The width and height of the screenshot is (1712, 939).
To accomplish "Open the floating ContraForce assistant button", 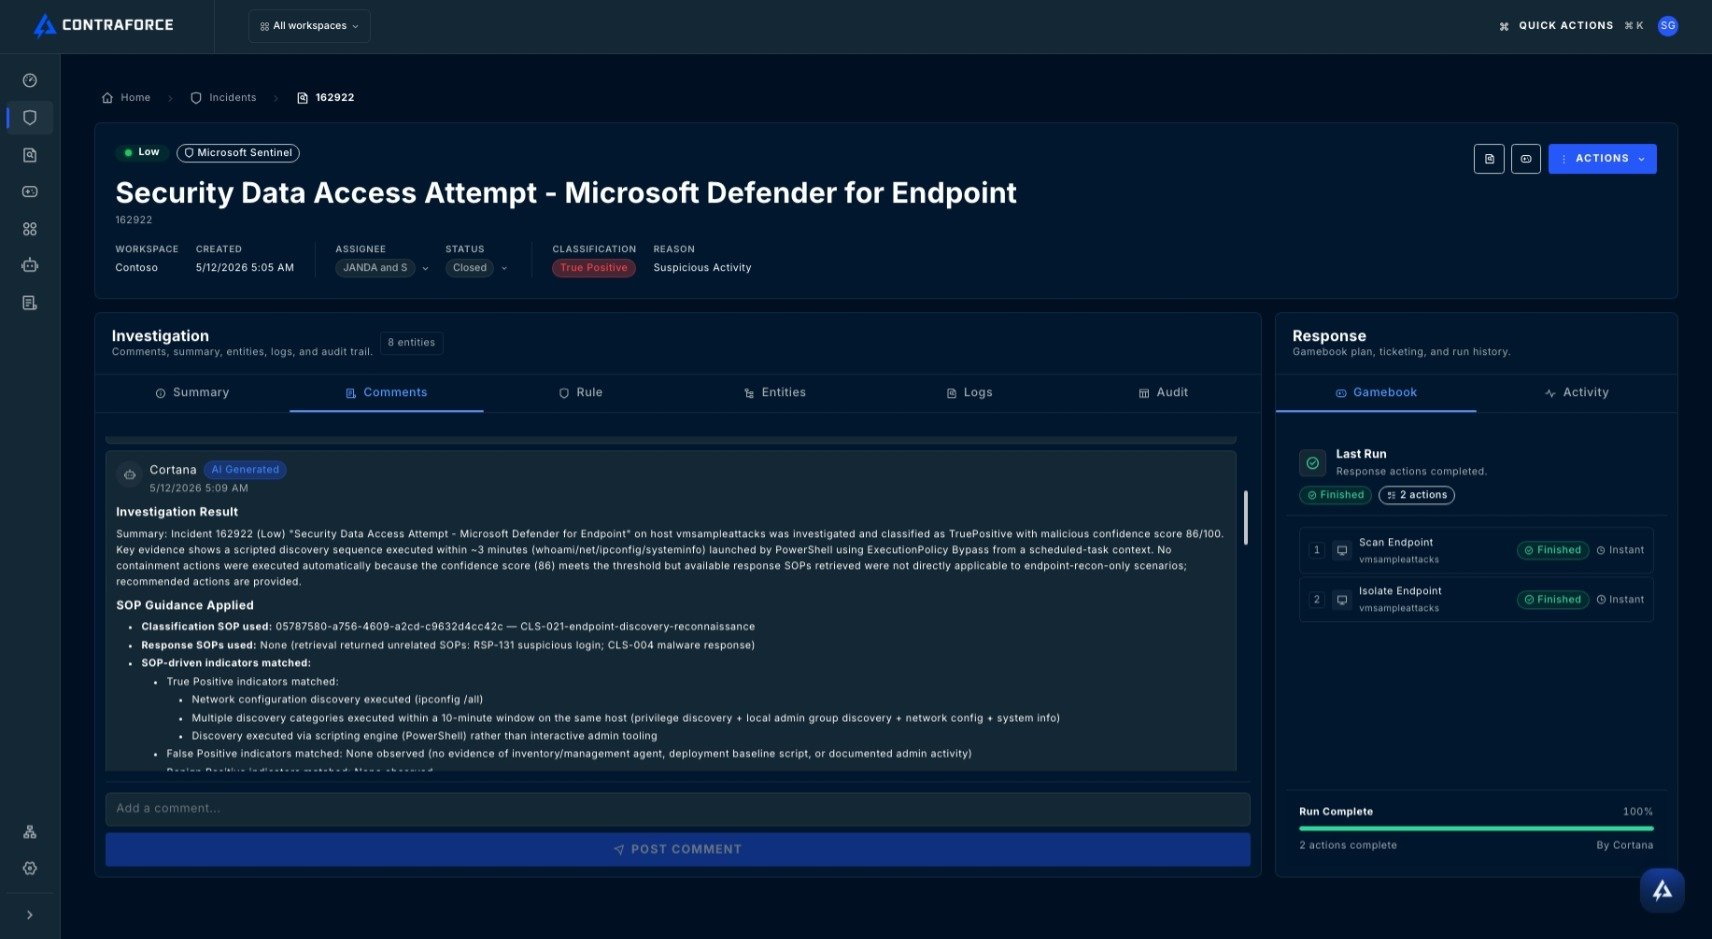I will pos(1662,890).
